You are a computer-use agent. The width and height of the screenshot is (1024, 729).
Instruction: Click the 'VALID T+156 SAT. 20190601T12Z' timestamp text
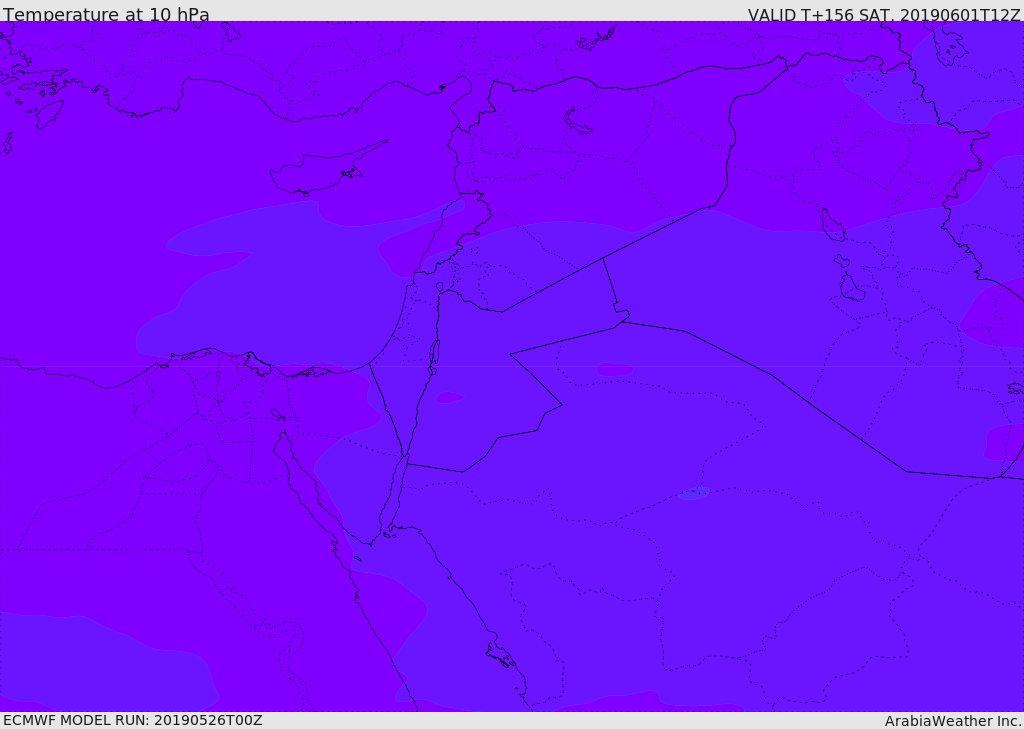pos(884,15)
